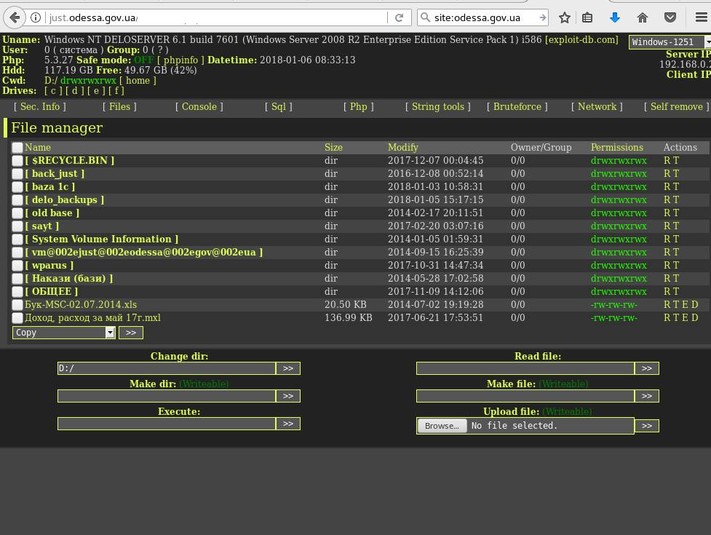Go to the browser home page icon

[x=642, y=18]
